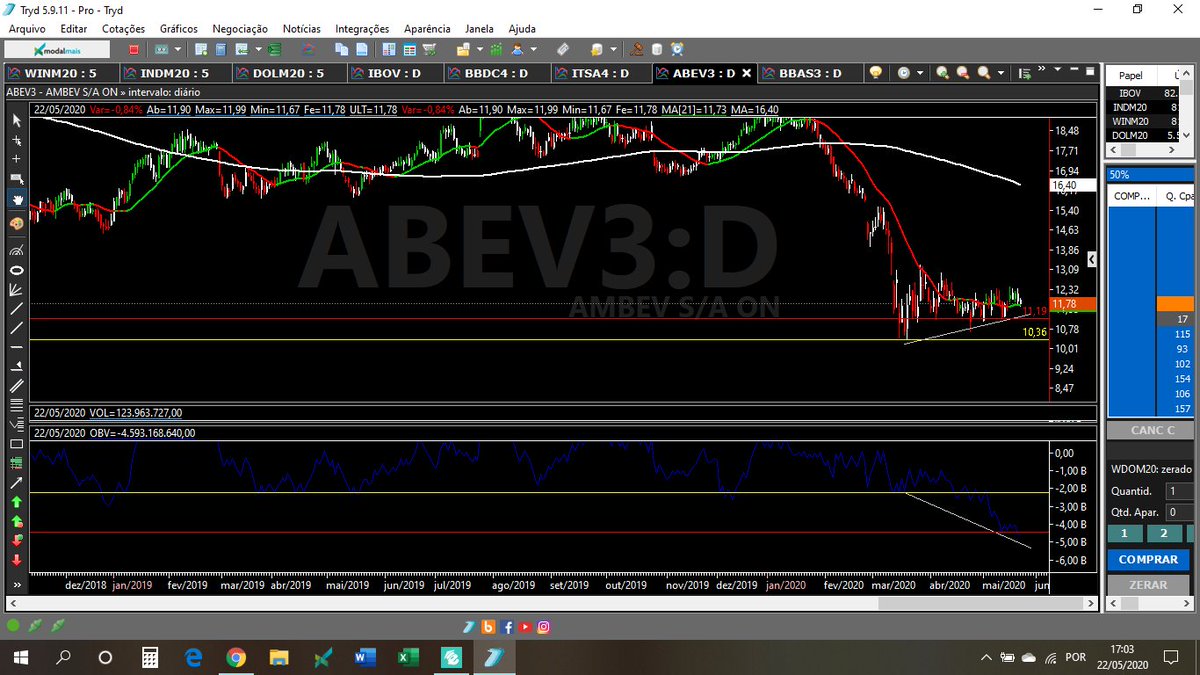This screenshot has width=1200, height=675.
Task: Click zoom in magnifier on chart toolbar
Action: coord(943,73)
